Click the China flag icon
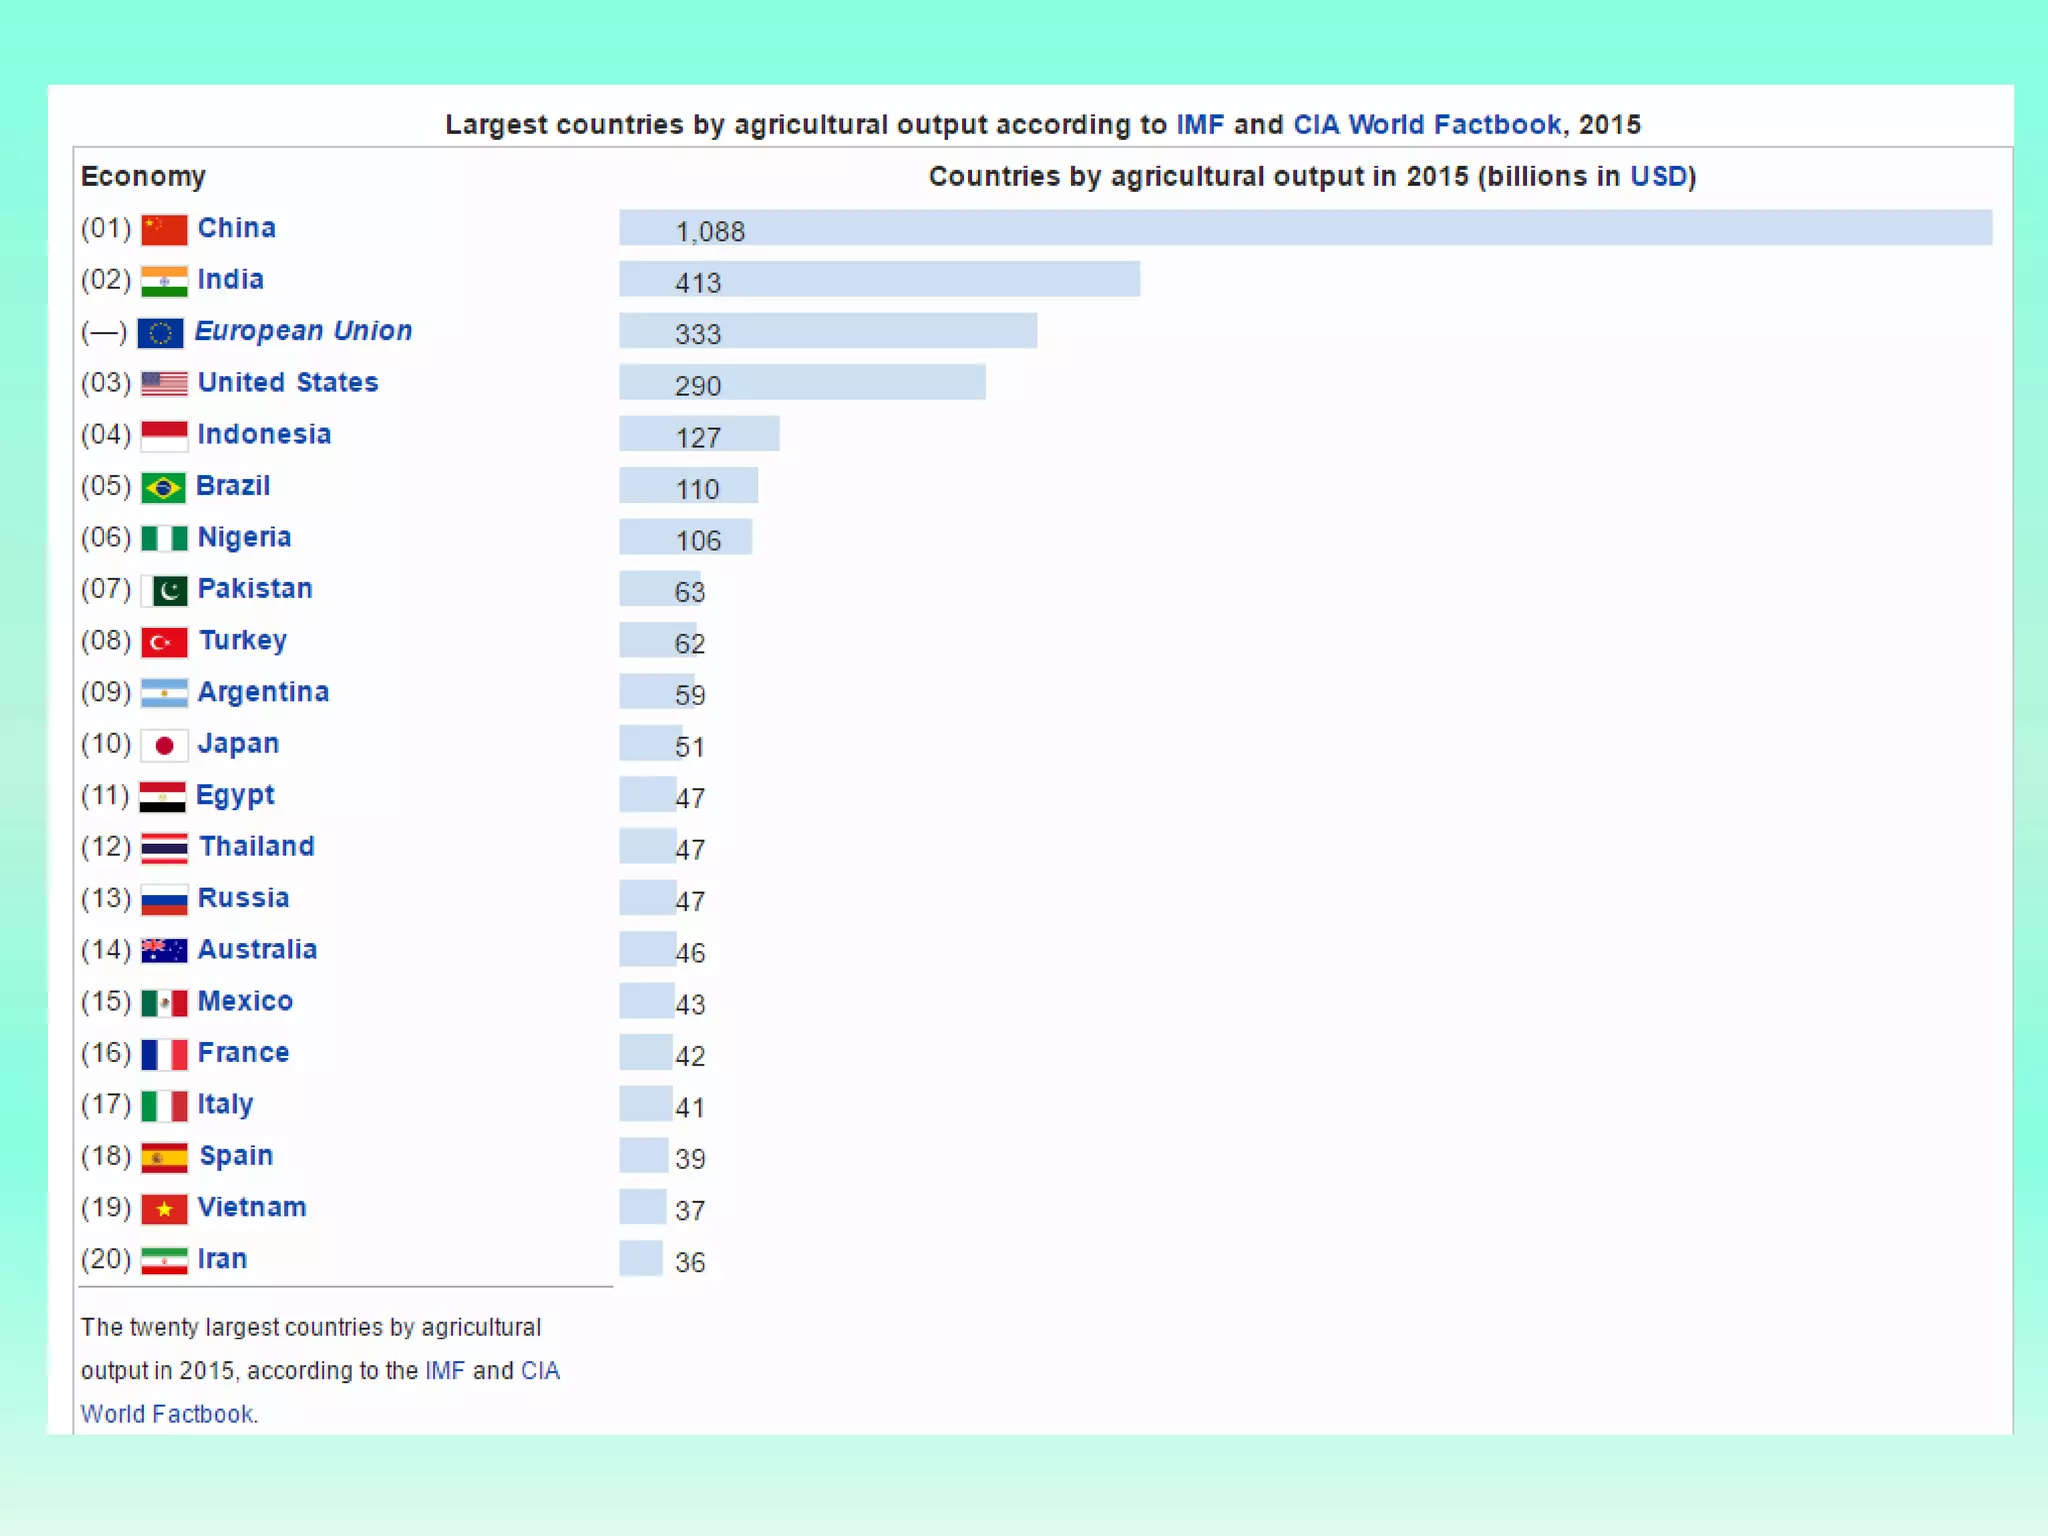Viewport: 2048px width, 1536px height. pos(164,229)
